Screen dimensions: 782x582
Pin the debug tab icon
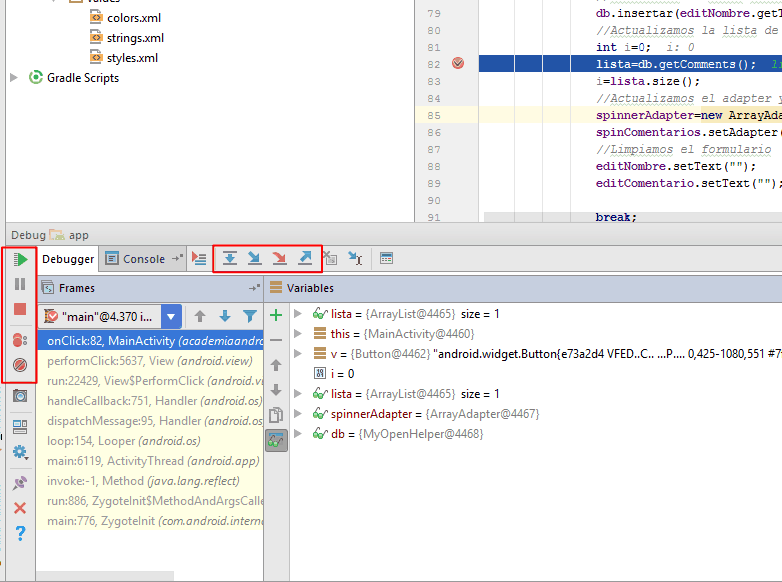(x=20, y=483)
